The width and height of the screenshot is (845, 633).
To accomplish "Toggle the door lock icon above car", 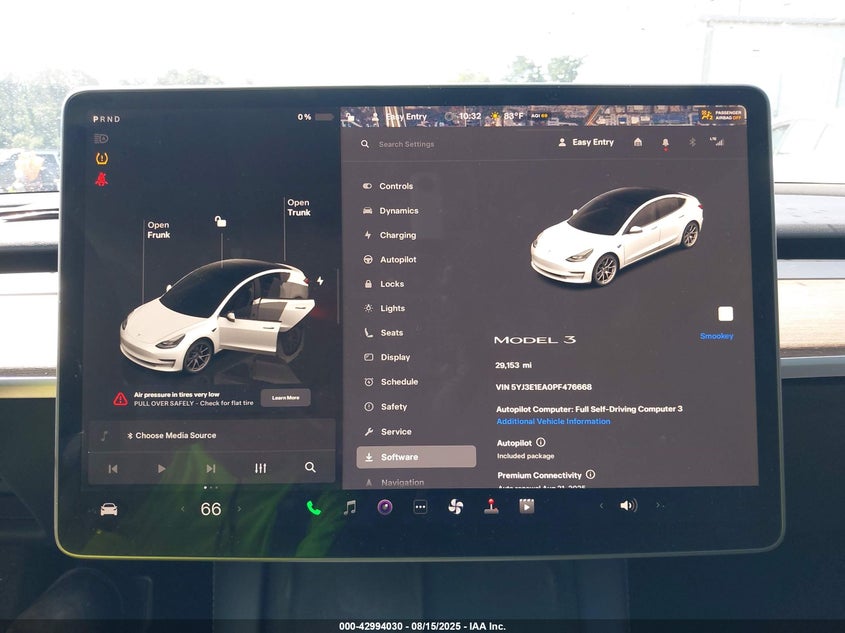I will (x=221, y=222).
